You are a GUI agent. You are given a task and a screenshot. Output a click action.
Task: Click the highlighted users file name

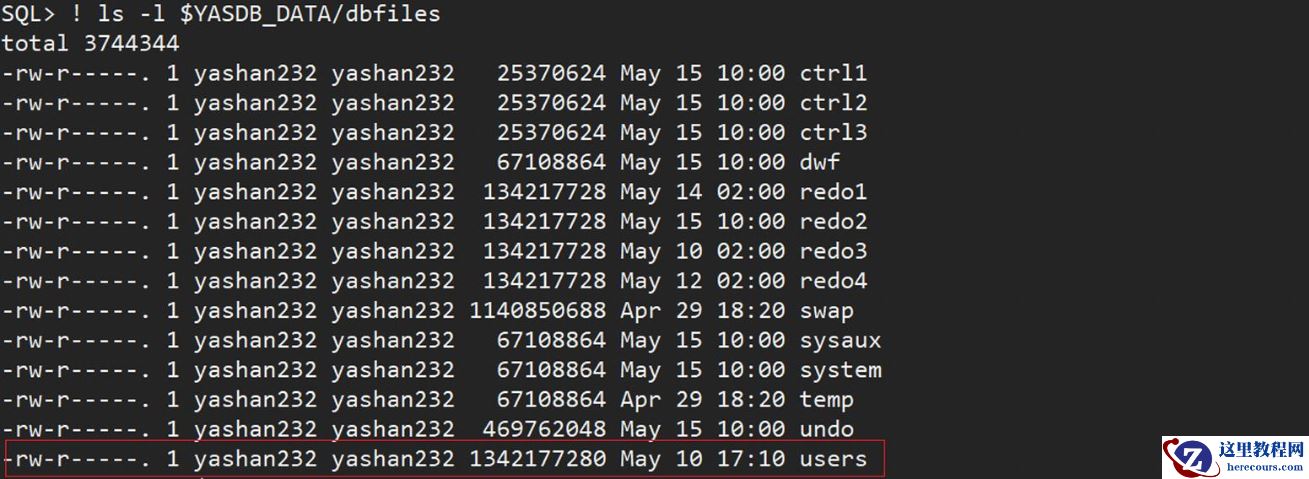[x=833, y=460]
